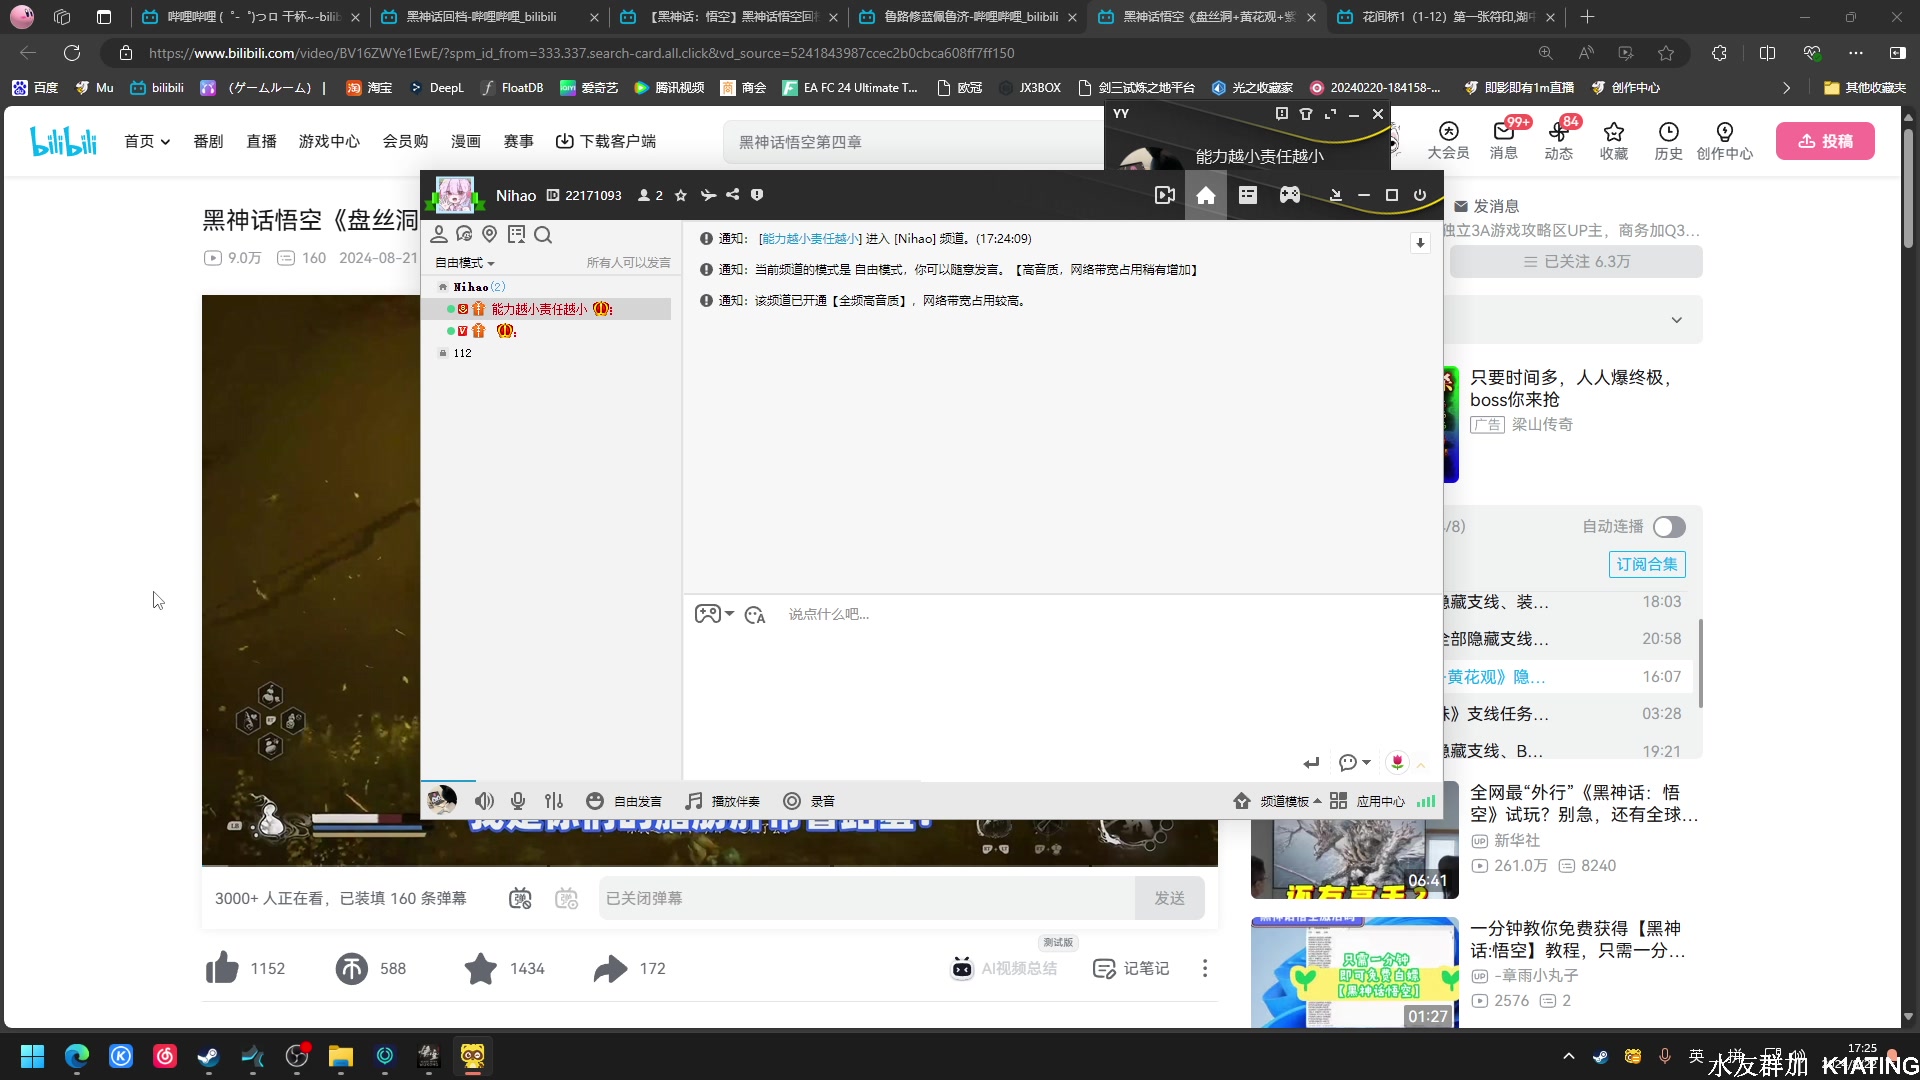The image size is (1920, 1080).
Task: Open 应用中心 in YY
Action: click(1367, 801)
